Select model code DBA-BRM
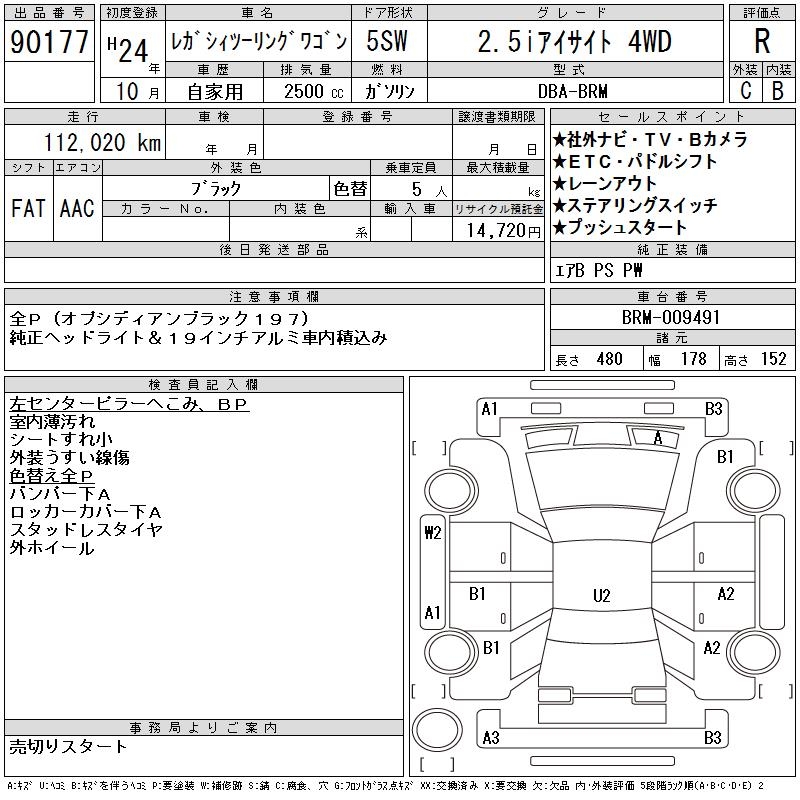 [573, 91]
